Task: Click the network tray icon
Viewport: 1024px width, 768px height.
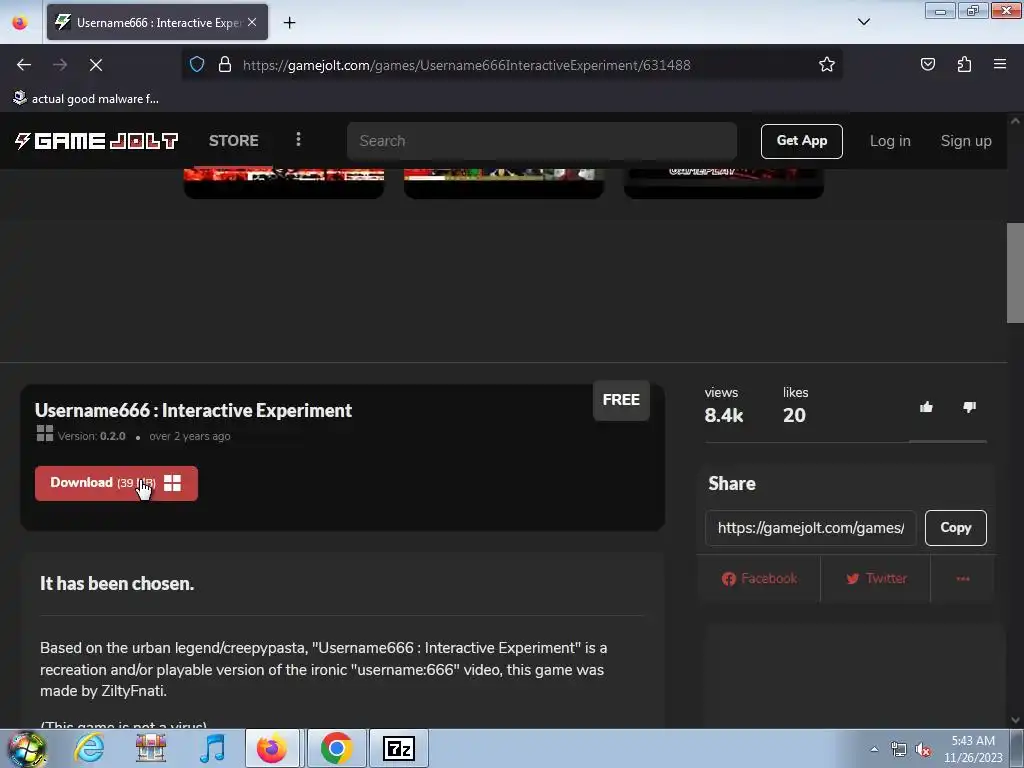Action: coord(899,750)
